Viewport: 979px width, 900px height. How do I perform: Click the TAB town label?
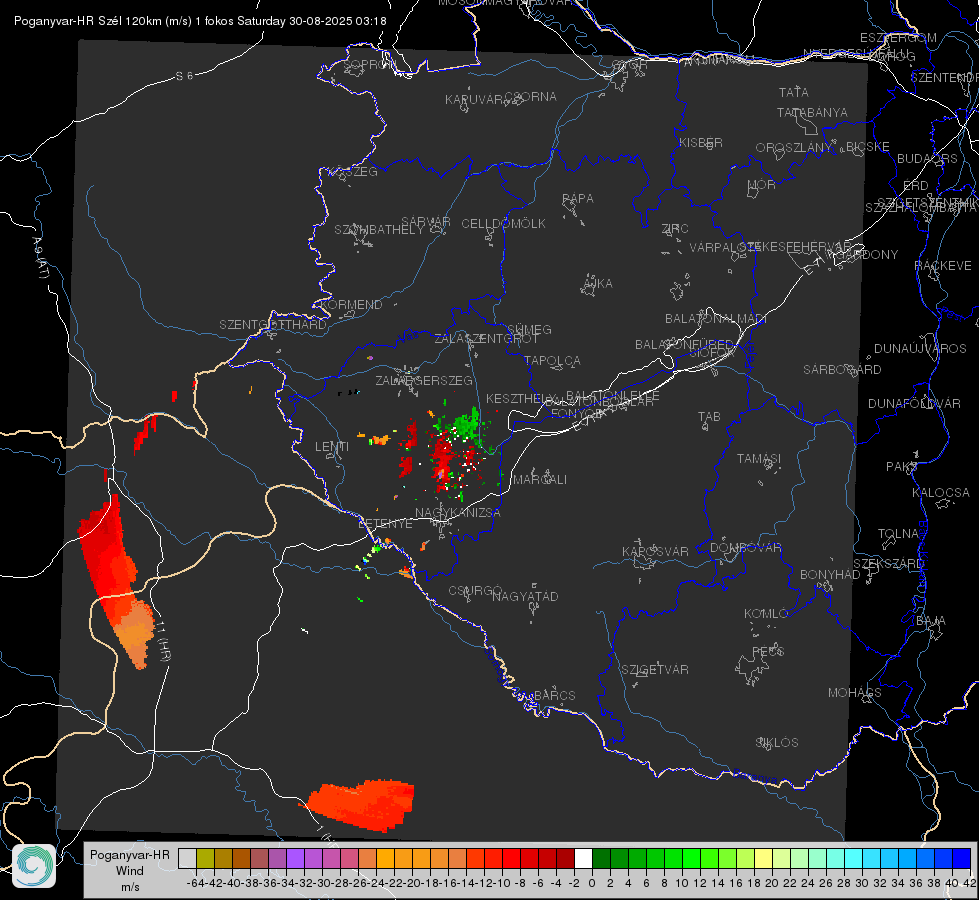pos(709,417)
